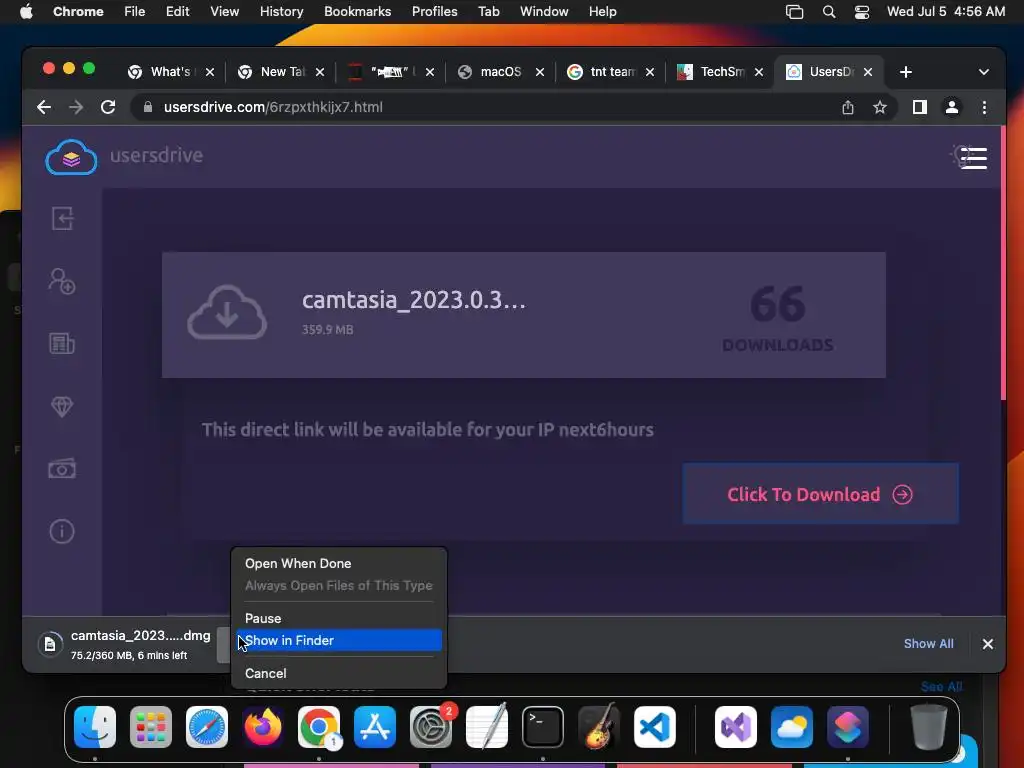Open the Apple menu
This screenshot has width=1024, height=768.
[26, 12]
